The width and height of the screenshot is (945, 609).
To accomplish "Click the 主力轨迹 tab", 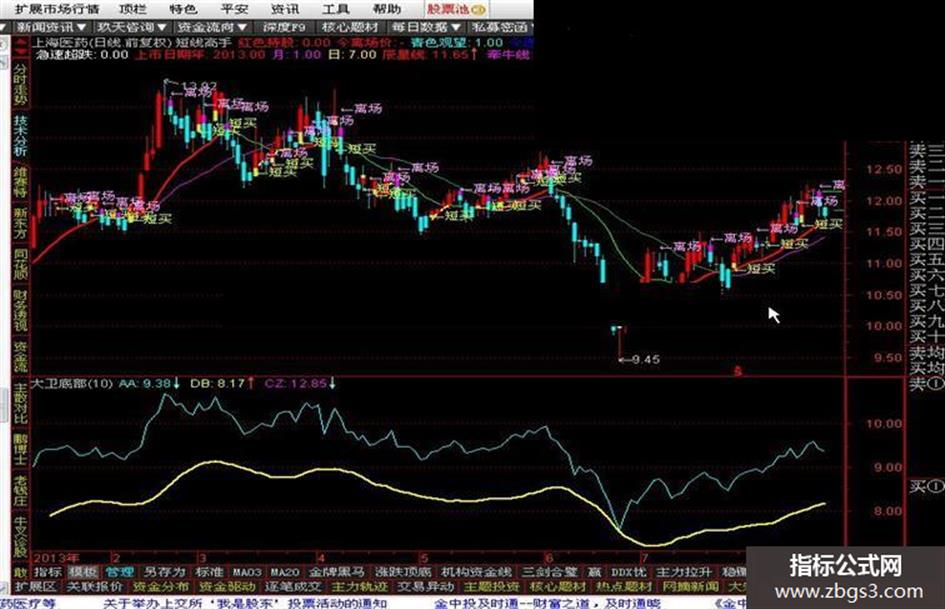I will click(359, 586).
